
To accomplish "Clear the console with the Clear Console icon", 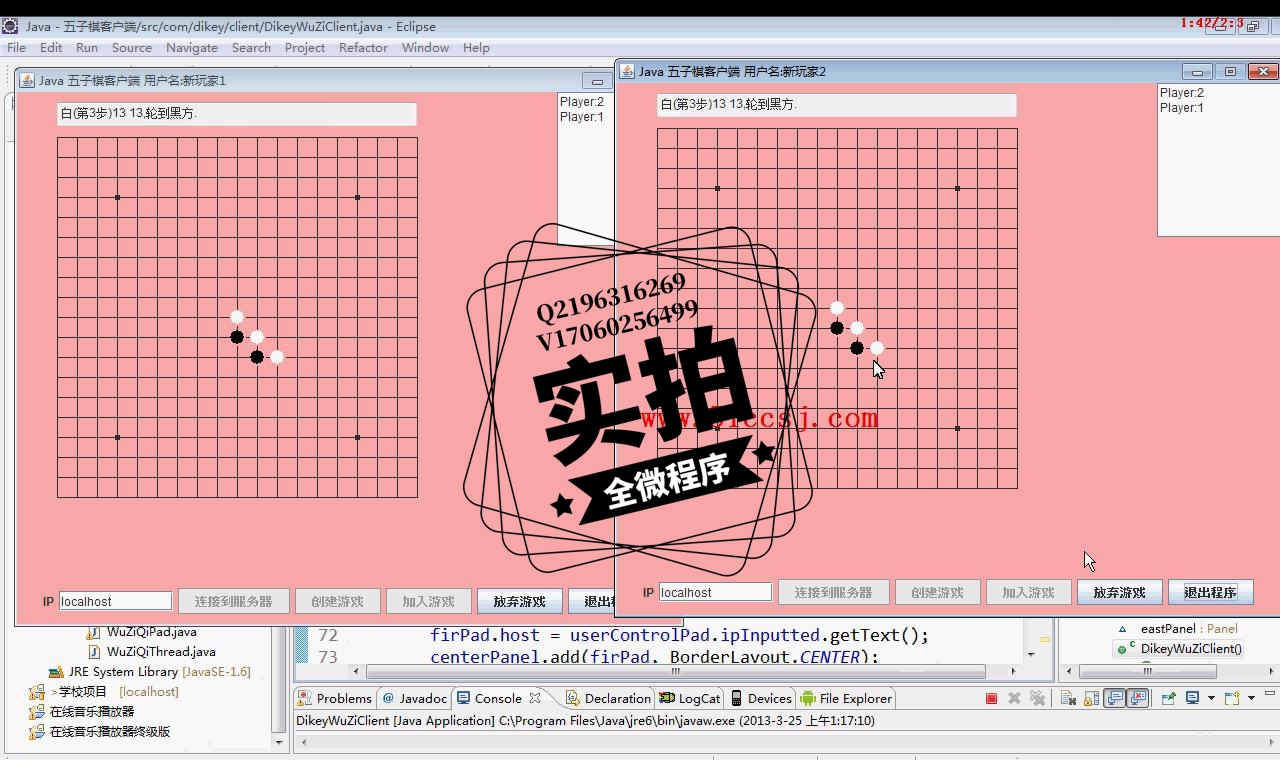I will click(x=1068, y=698).
